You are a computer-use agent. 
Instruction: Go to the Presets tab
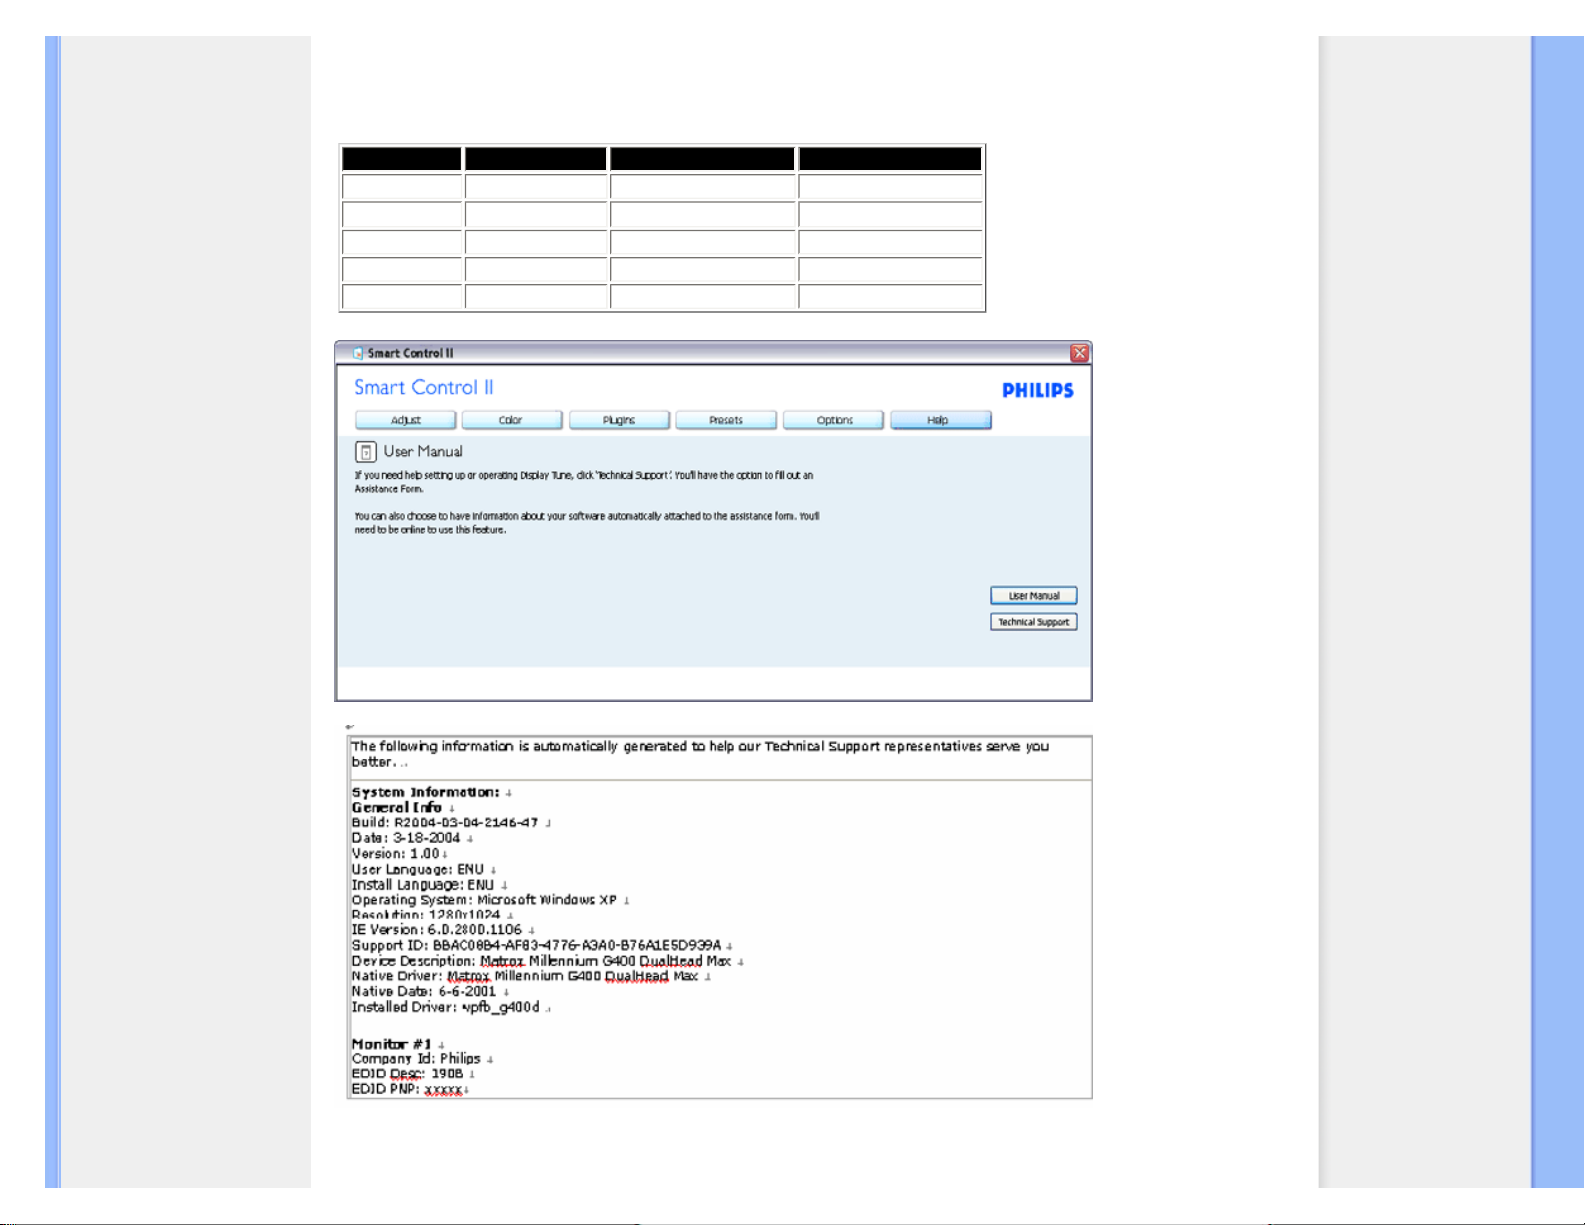[726, 420]
